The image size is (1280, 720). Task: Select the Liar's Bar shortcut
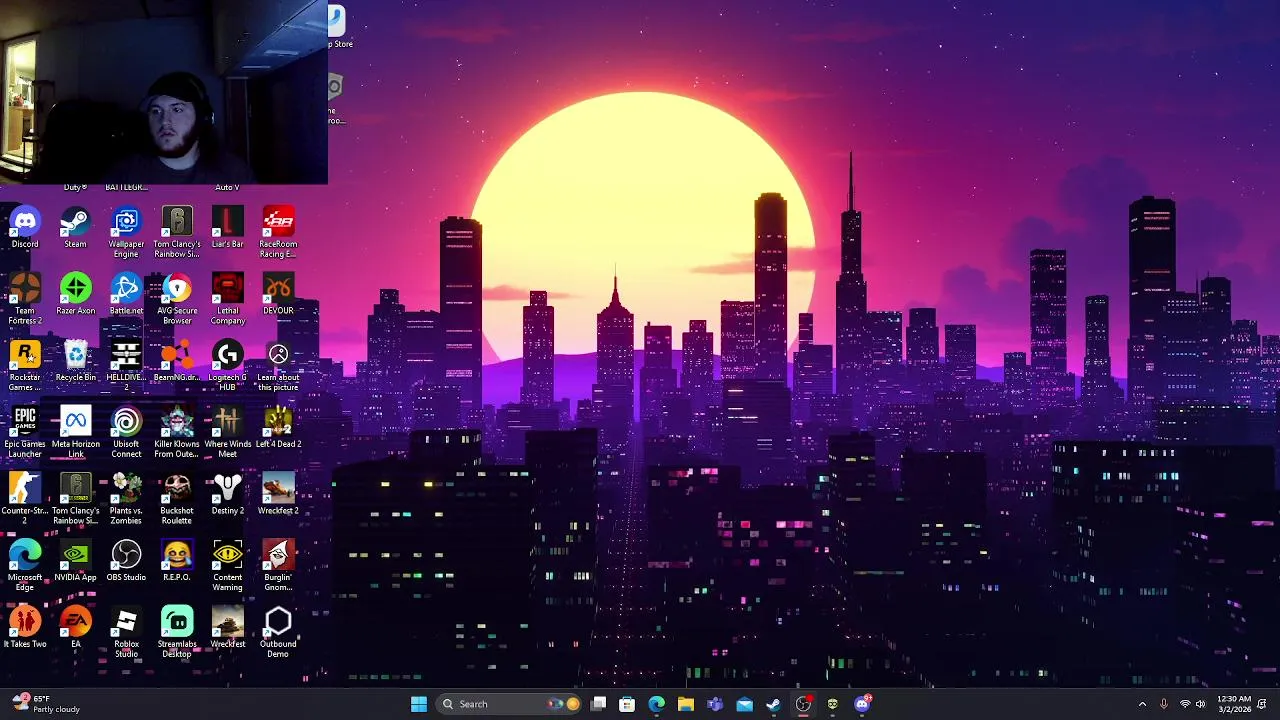coord(227,228)
